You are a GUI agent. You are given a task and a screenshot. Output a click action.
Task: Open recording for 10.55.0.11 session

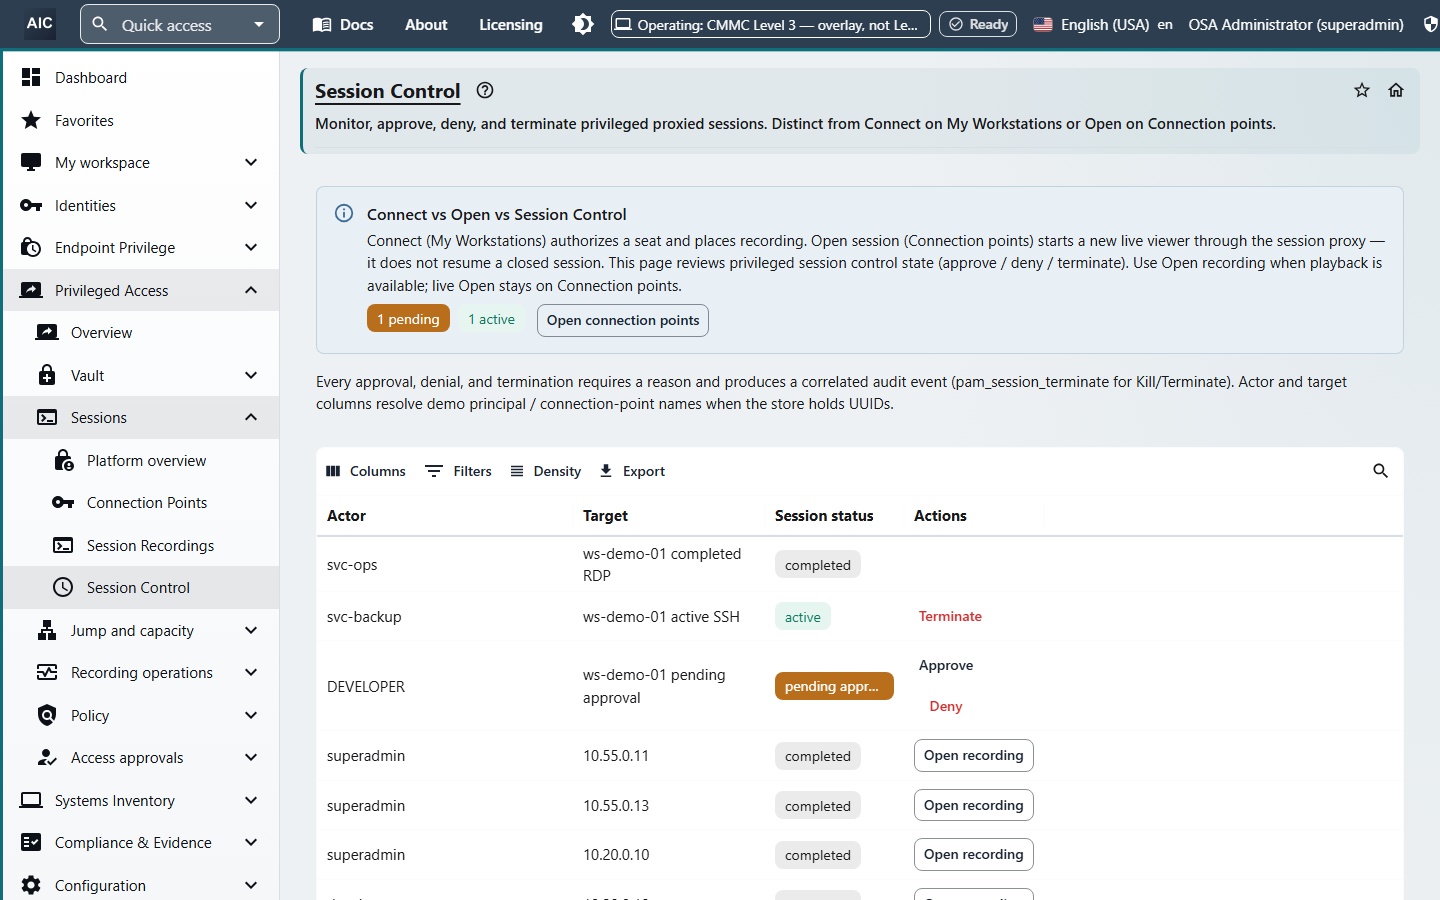tap(974, 755)
